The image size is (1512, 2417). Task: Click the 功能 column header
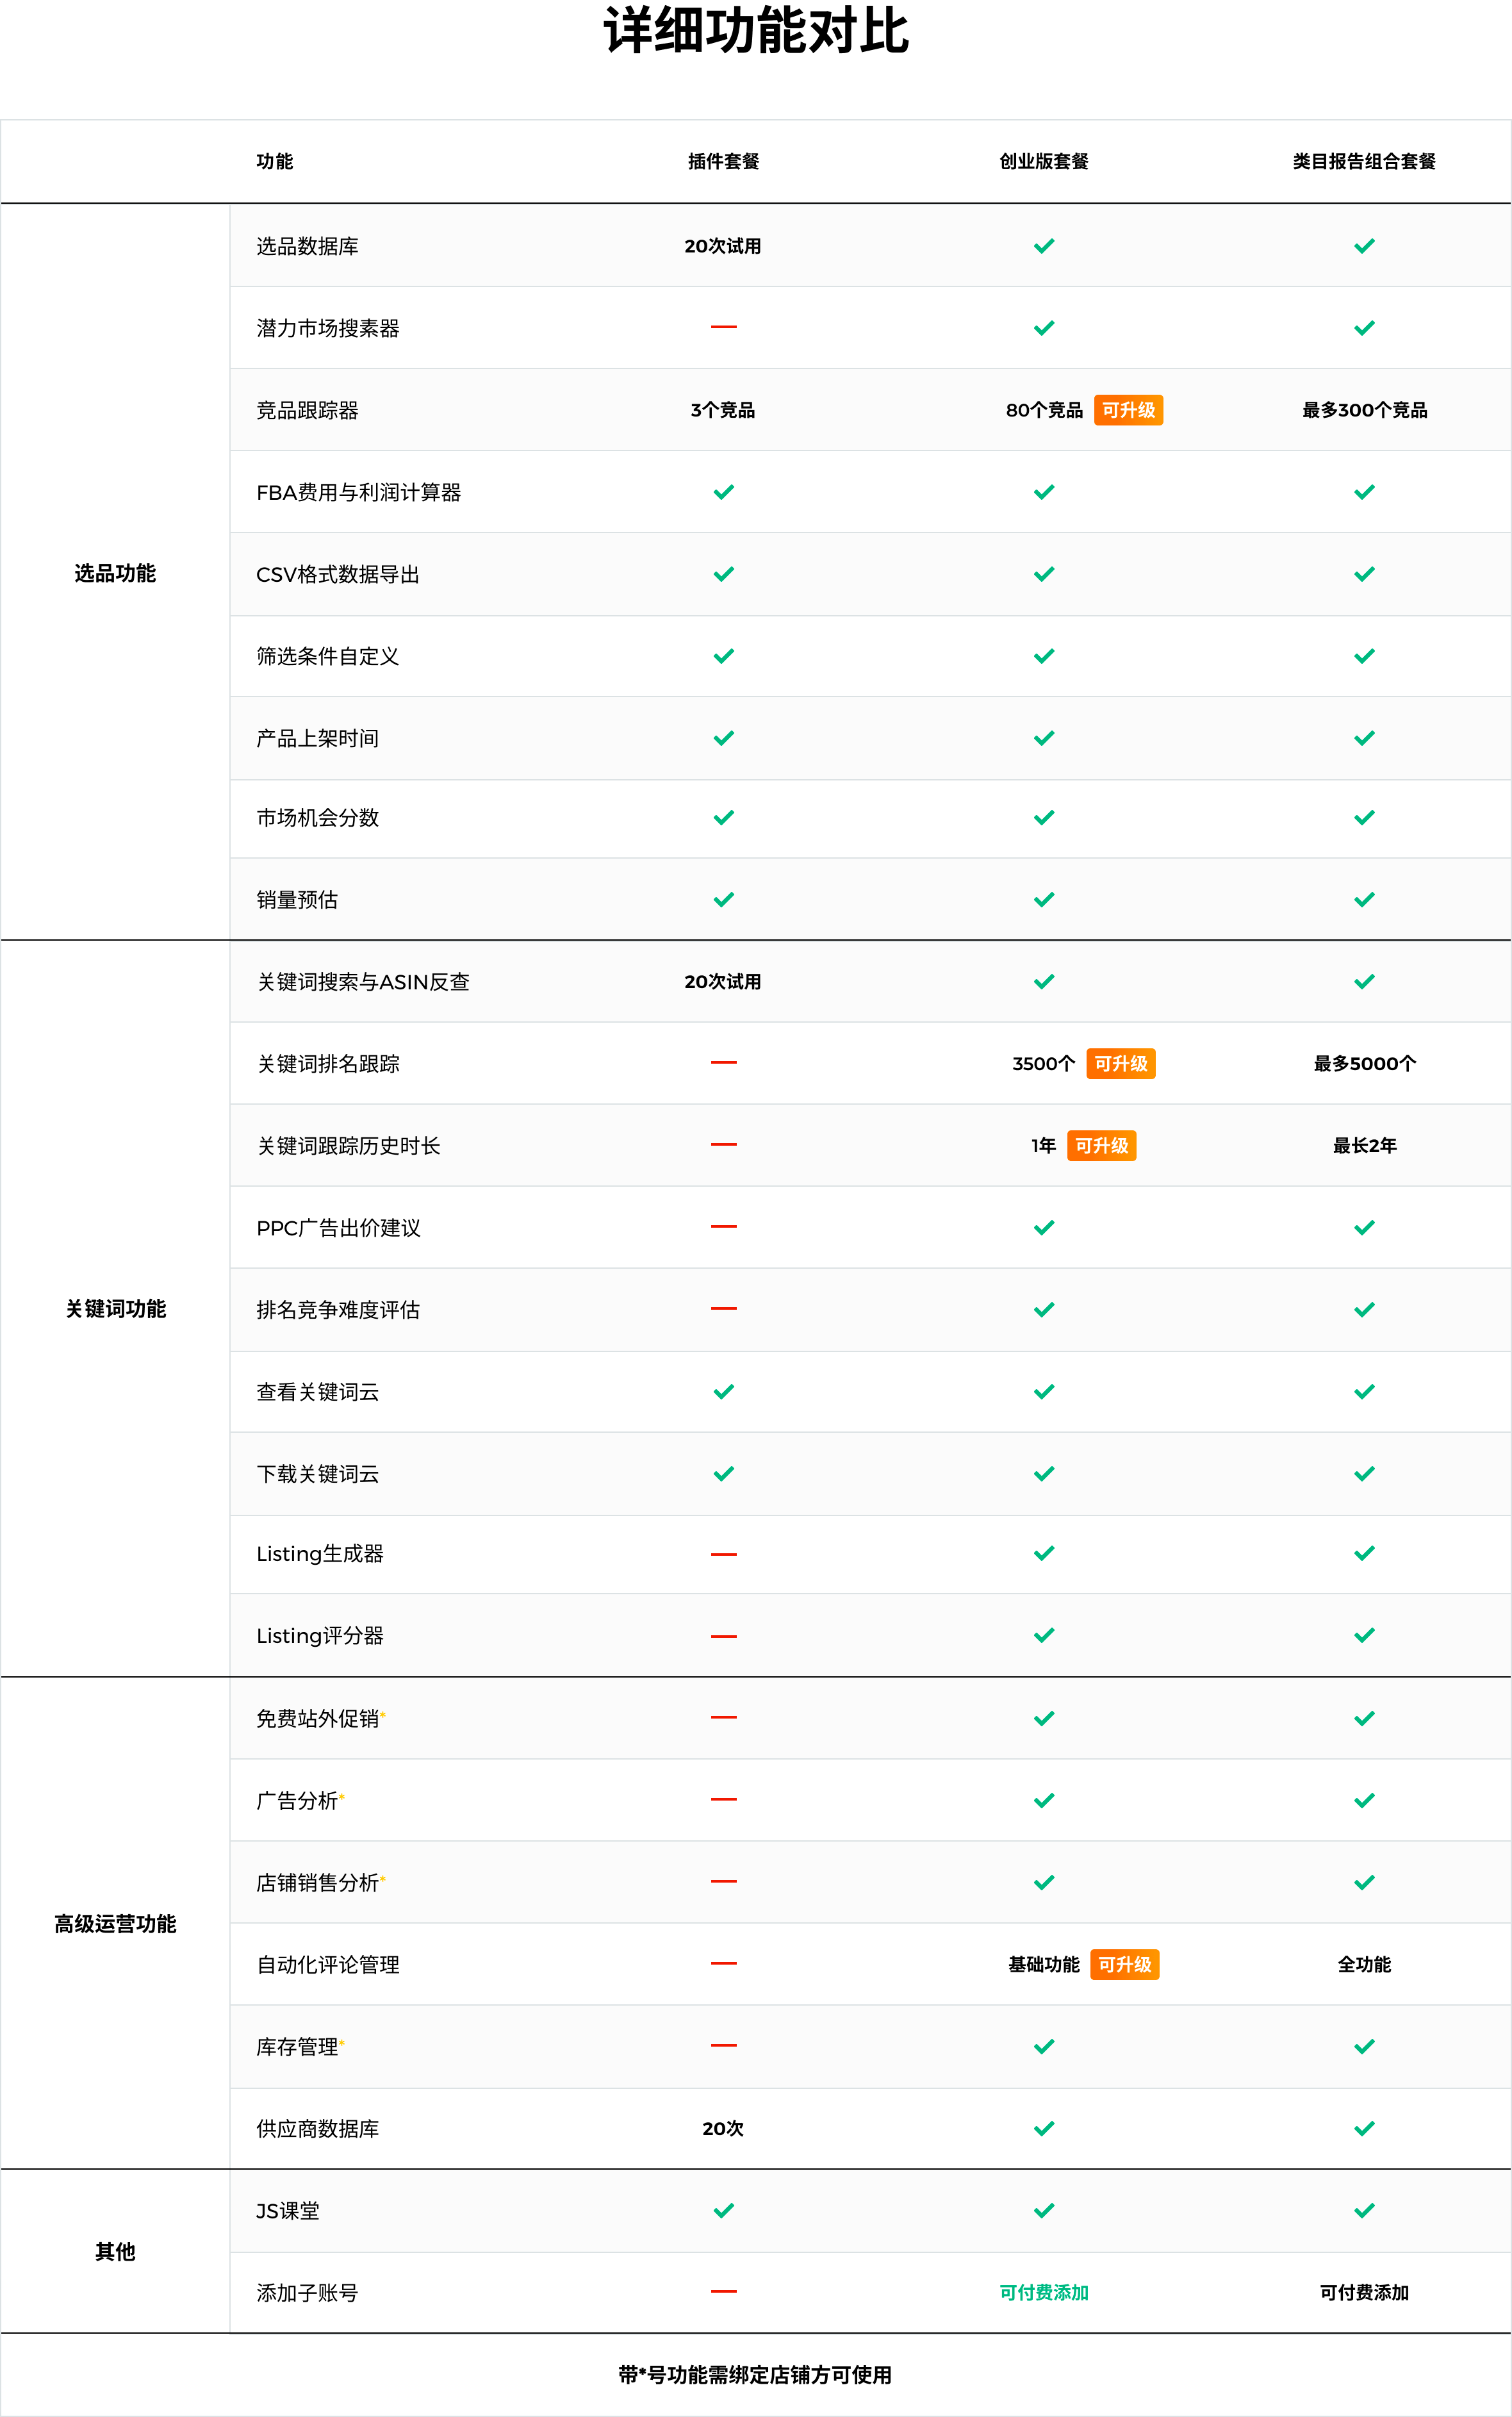275,161
